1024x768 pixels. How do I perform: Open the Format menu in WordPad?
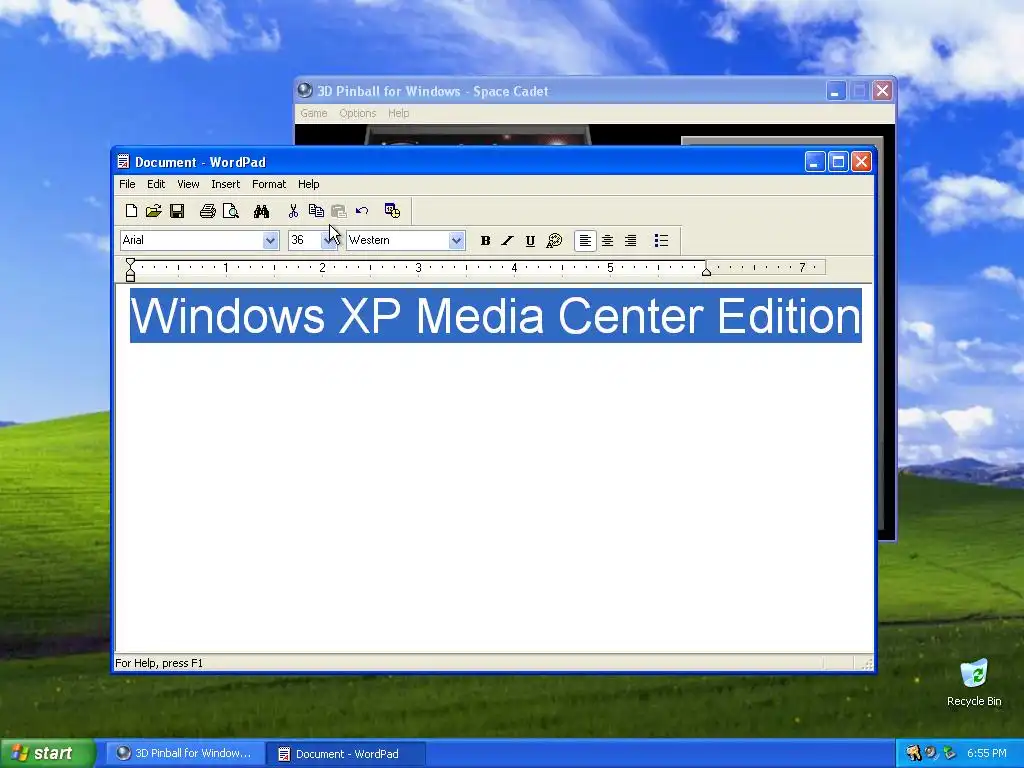pos(269,184)
